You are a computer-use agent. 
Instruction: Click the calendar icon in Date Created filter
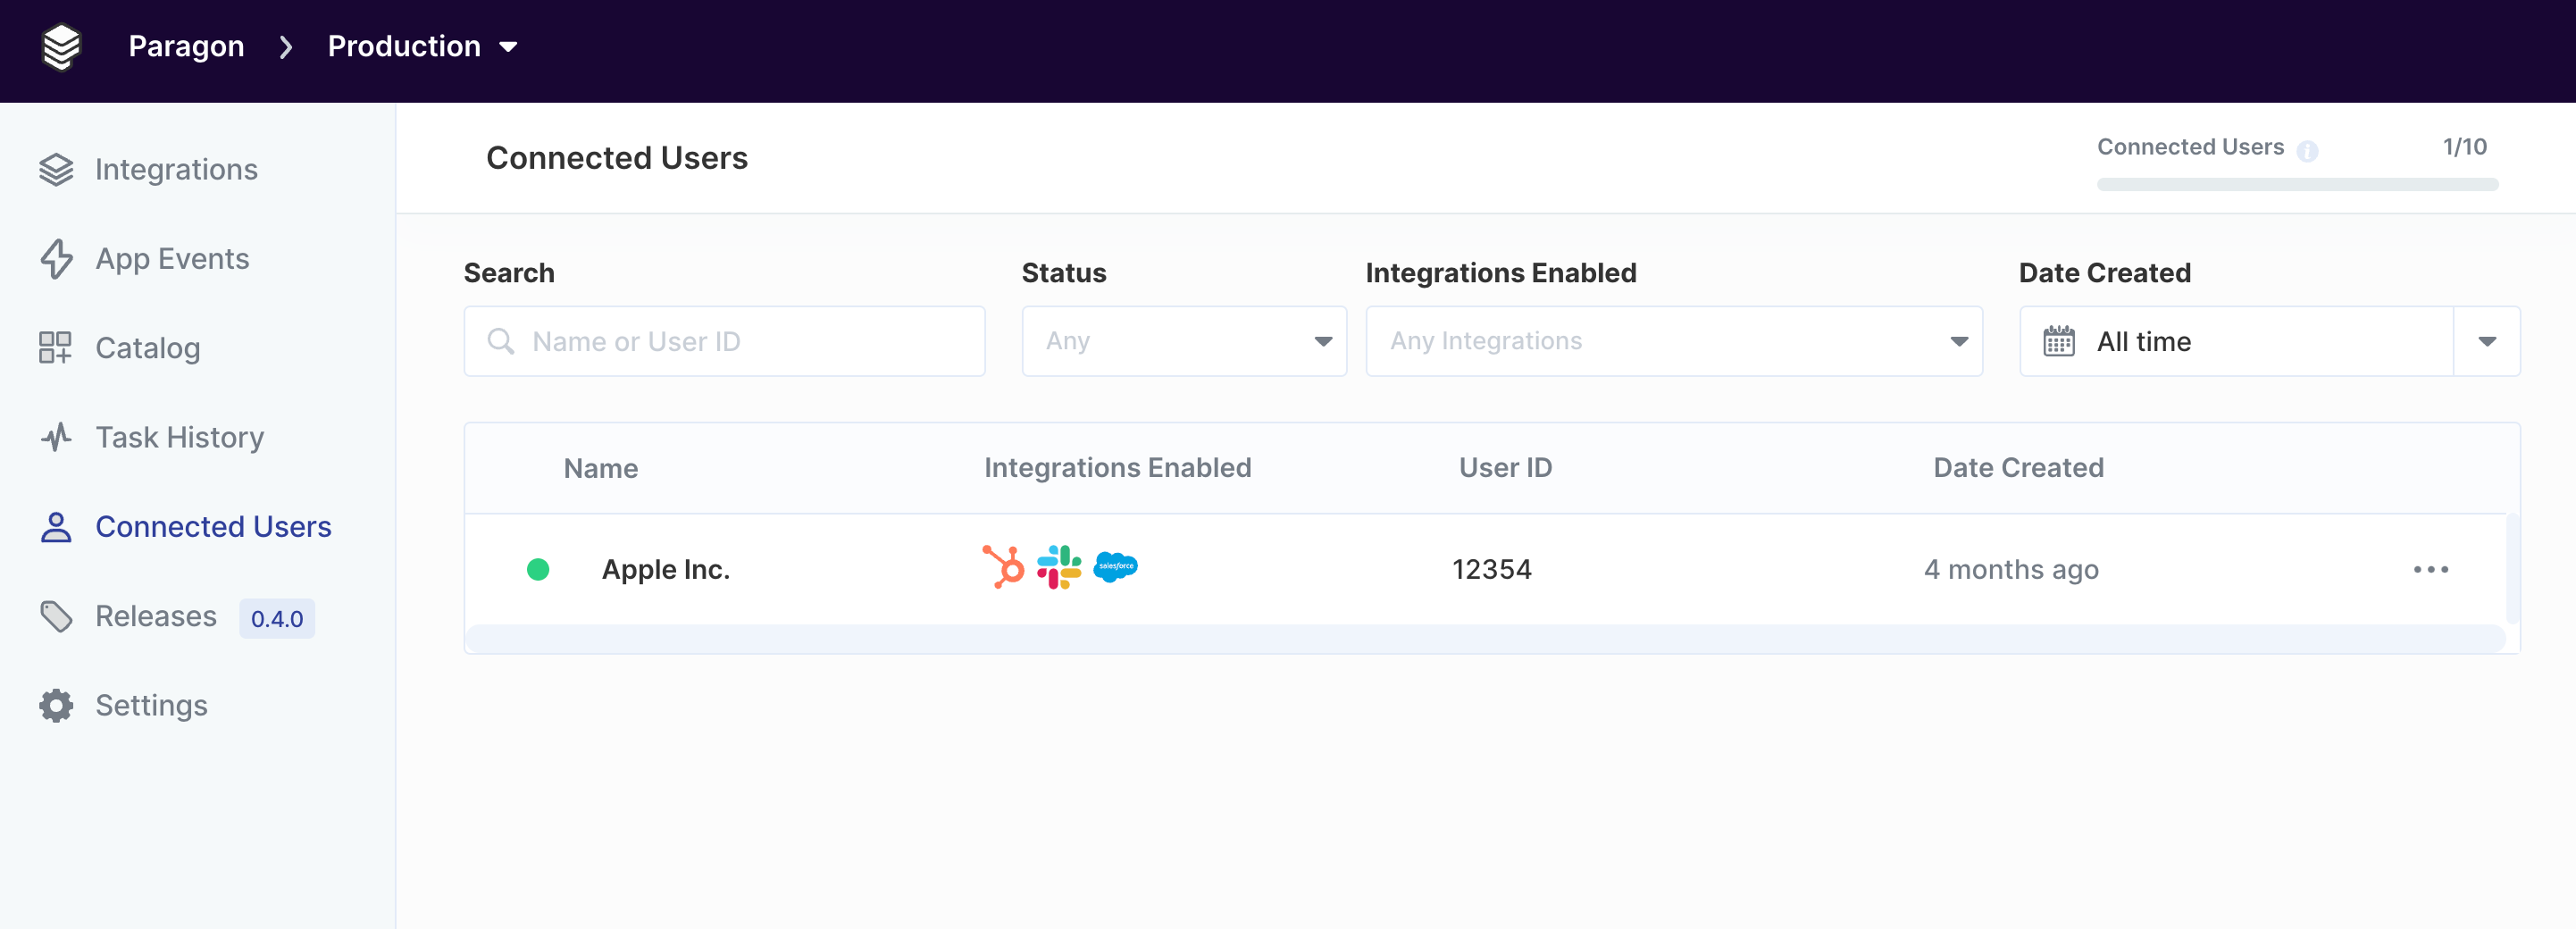click(2058, 341)
